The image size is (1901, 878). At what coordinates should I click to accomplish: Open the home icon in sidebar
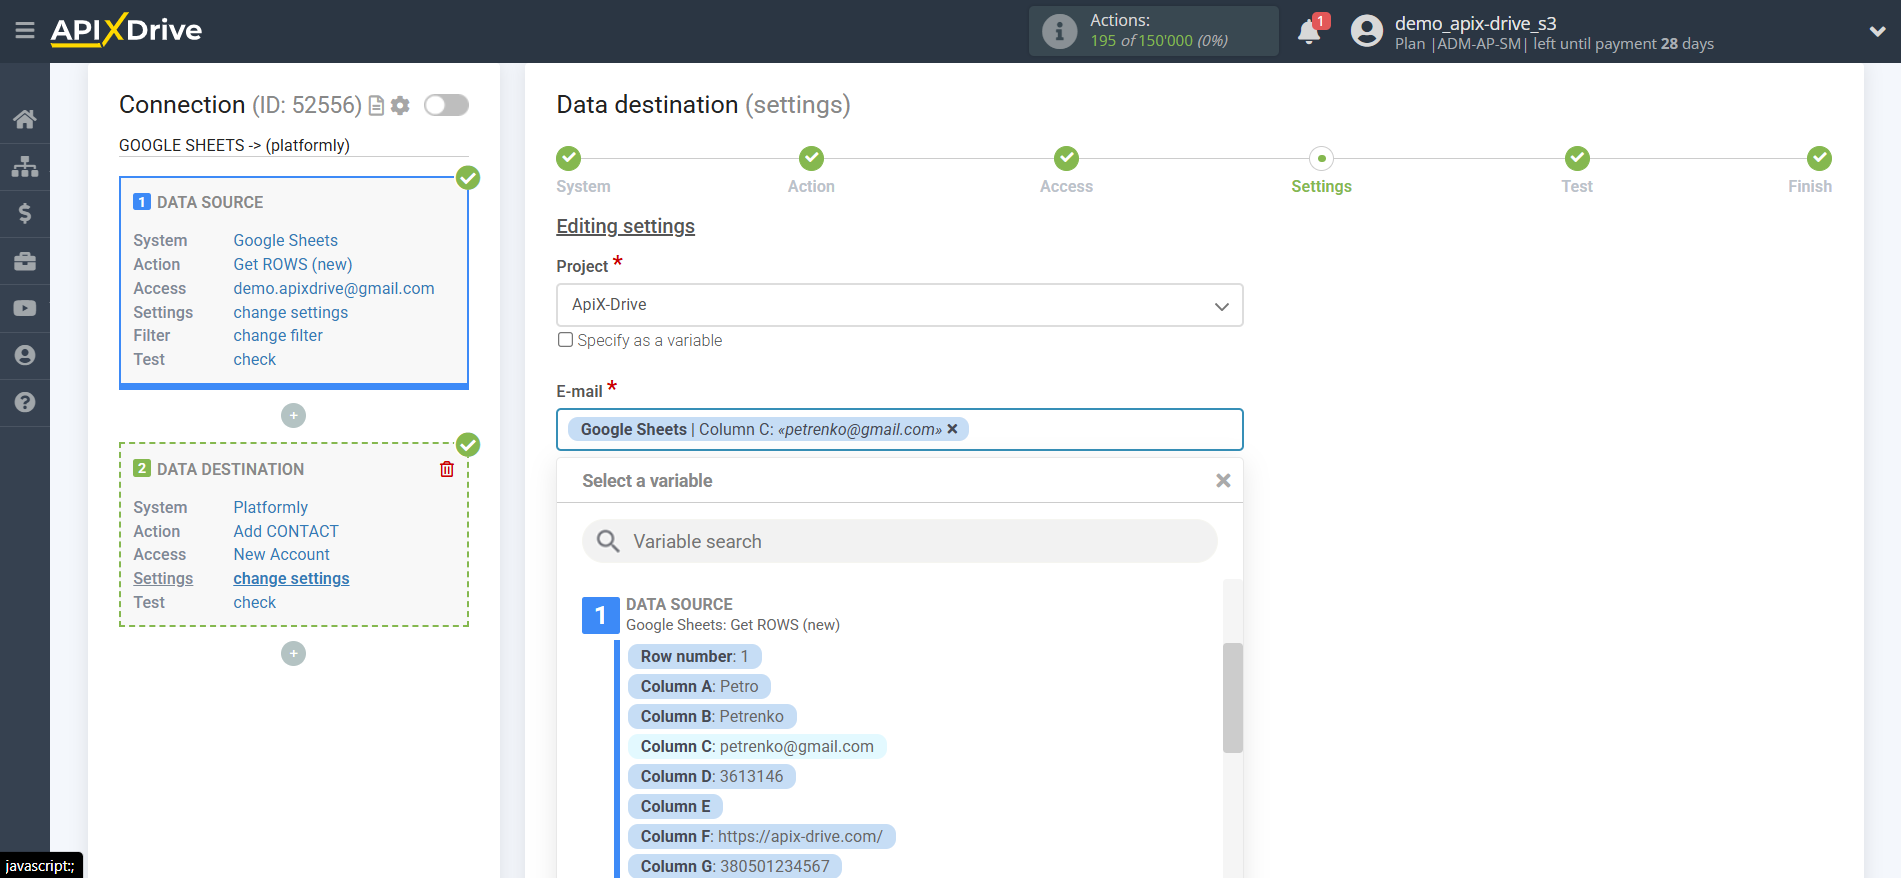click(x=25, y=119)
